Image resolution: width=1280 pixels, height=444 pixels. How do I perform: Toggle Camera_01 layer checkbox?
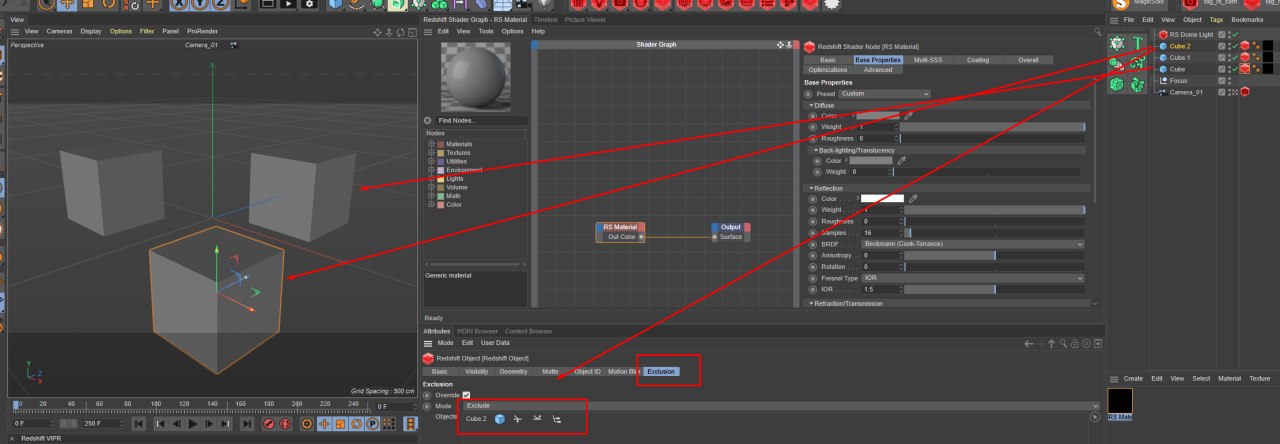click(x=1221, y=92)
